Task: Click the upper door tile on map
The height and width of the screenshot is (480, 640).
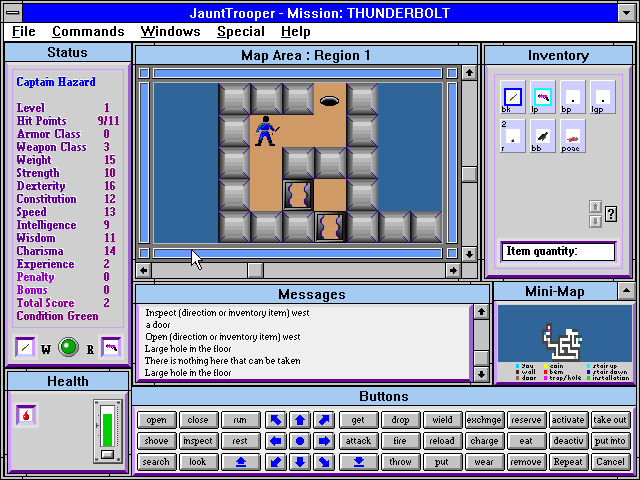Action: point(298,195)
